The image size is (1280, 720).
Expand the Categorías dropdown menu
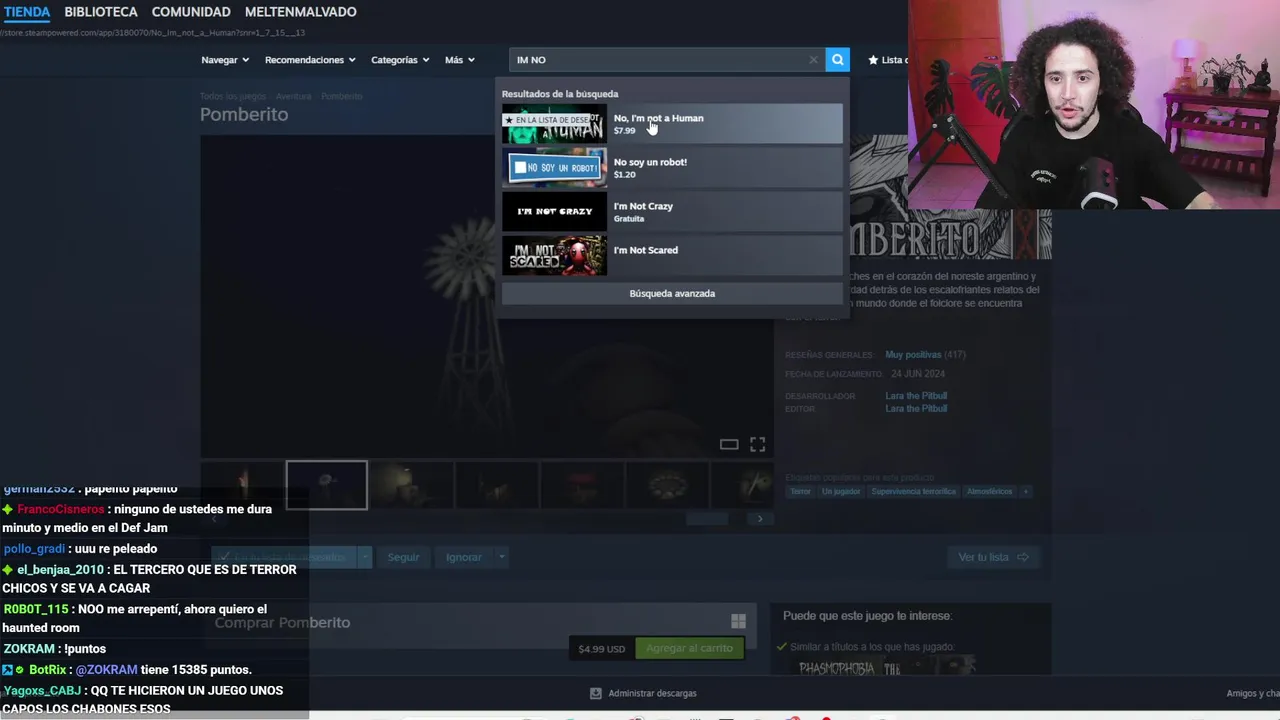400,60
